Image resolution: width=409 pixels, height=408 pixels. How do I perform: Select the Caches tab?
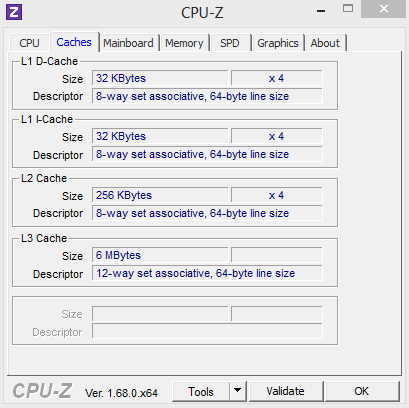(x=74, y=42)
